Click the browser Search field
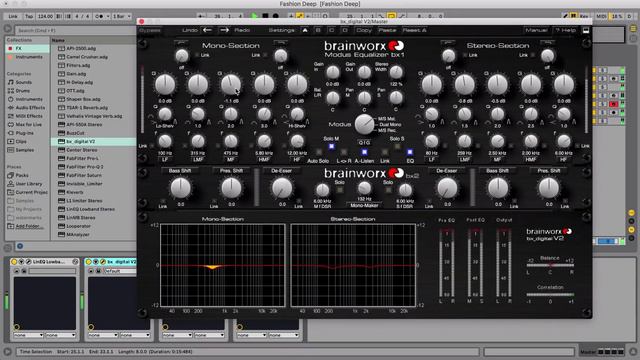Screen dimensions: 640x360 point(76,30)
